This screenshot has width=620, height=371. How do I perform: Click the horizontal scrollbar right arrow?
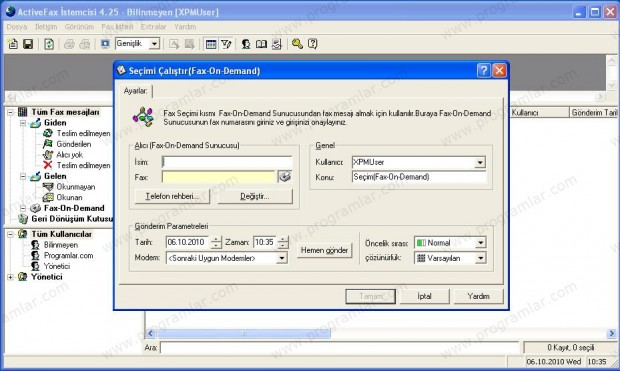click(x=612, y=333)
